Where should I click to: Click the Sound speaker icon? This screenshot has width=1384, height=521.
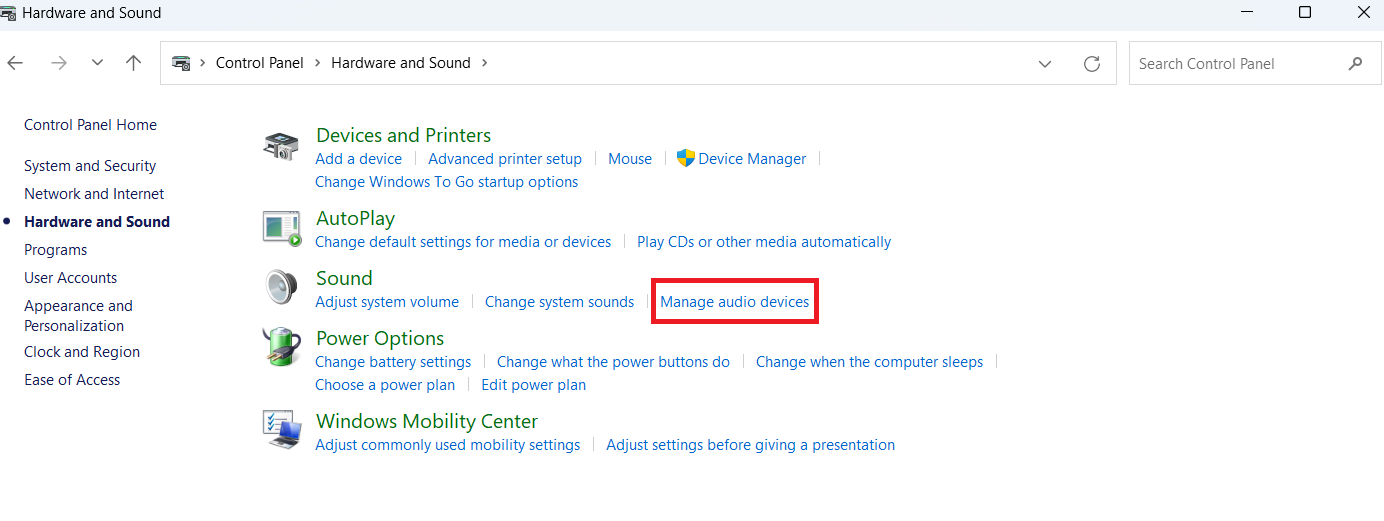tap(281, 288)
